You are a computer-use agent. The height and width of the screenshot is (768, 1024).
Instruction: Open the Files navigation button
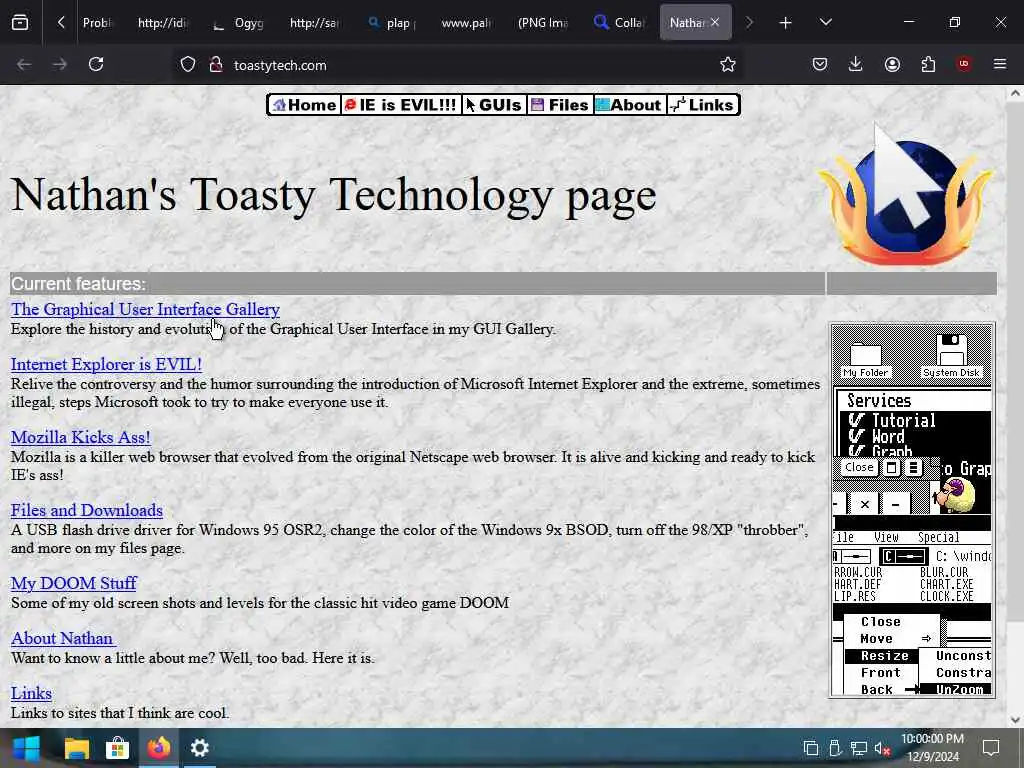tap(560, 105)
